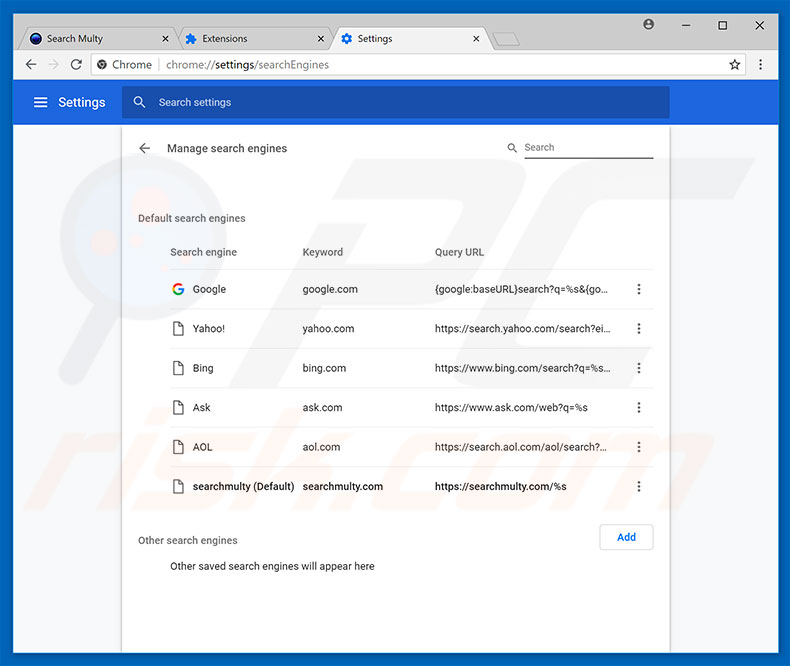This screenshot has height=666, width=790.
Task: Click the ask.com keyword
Action: [322, 408]
